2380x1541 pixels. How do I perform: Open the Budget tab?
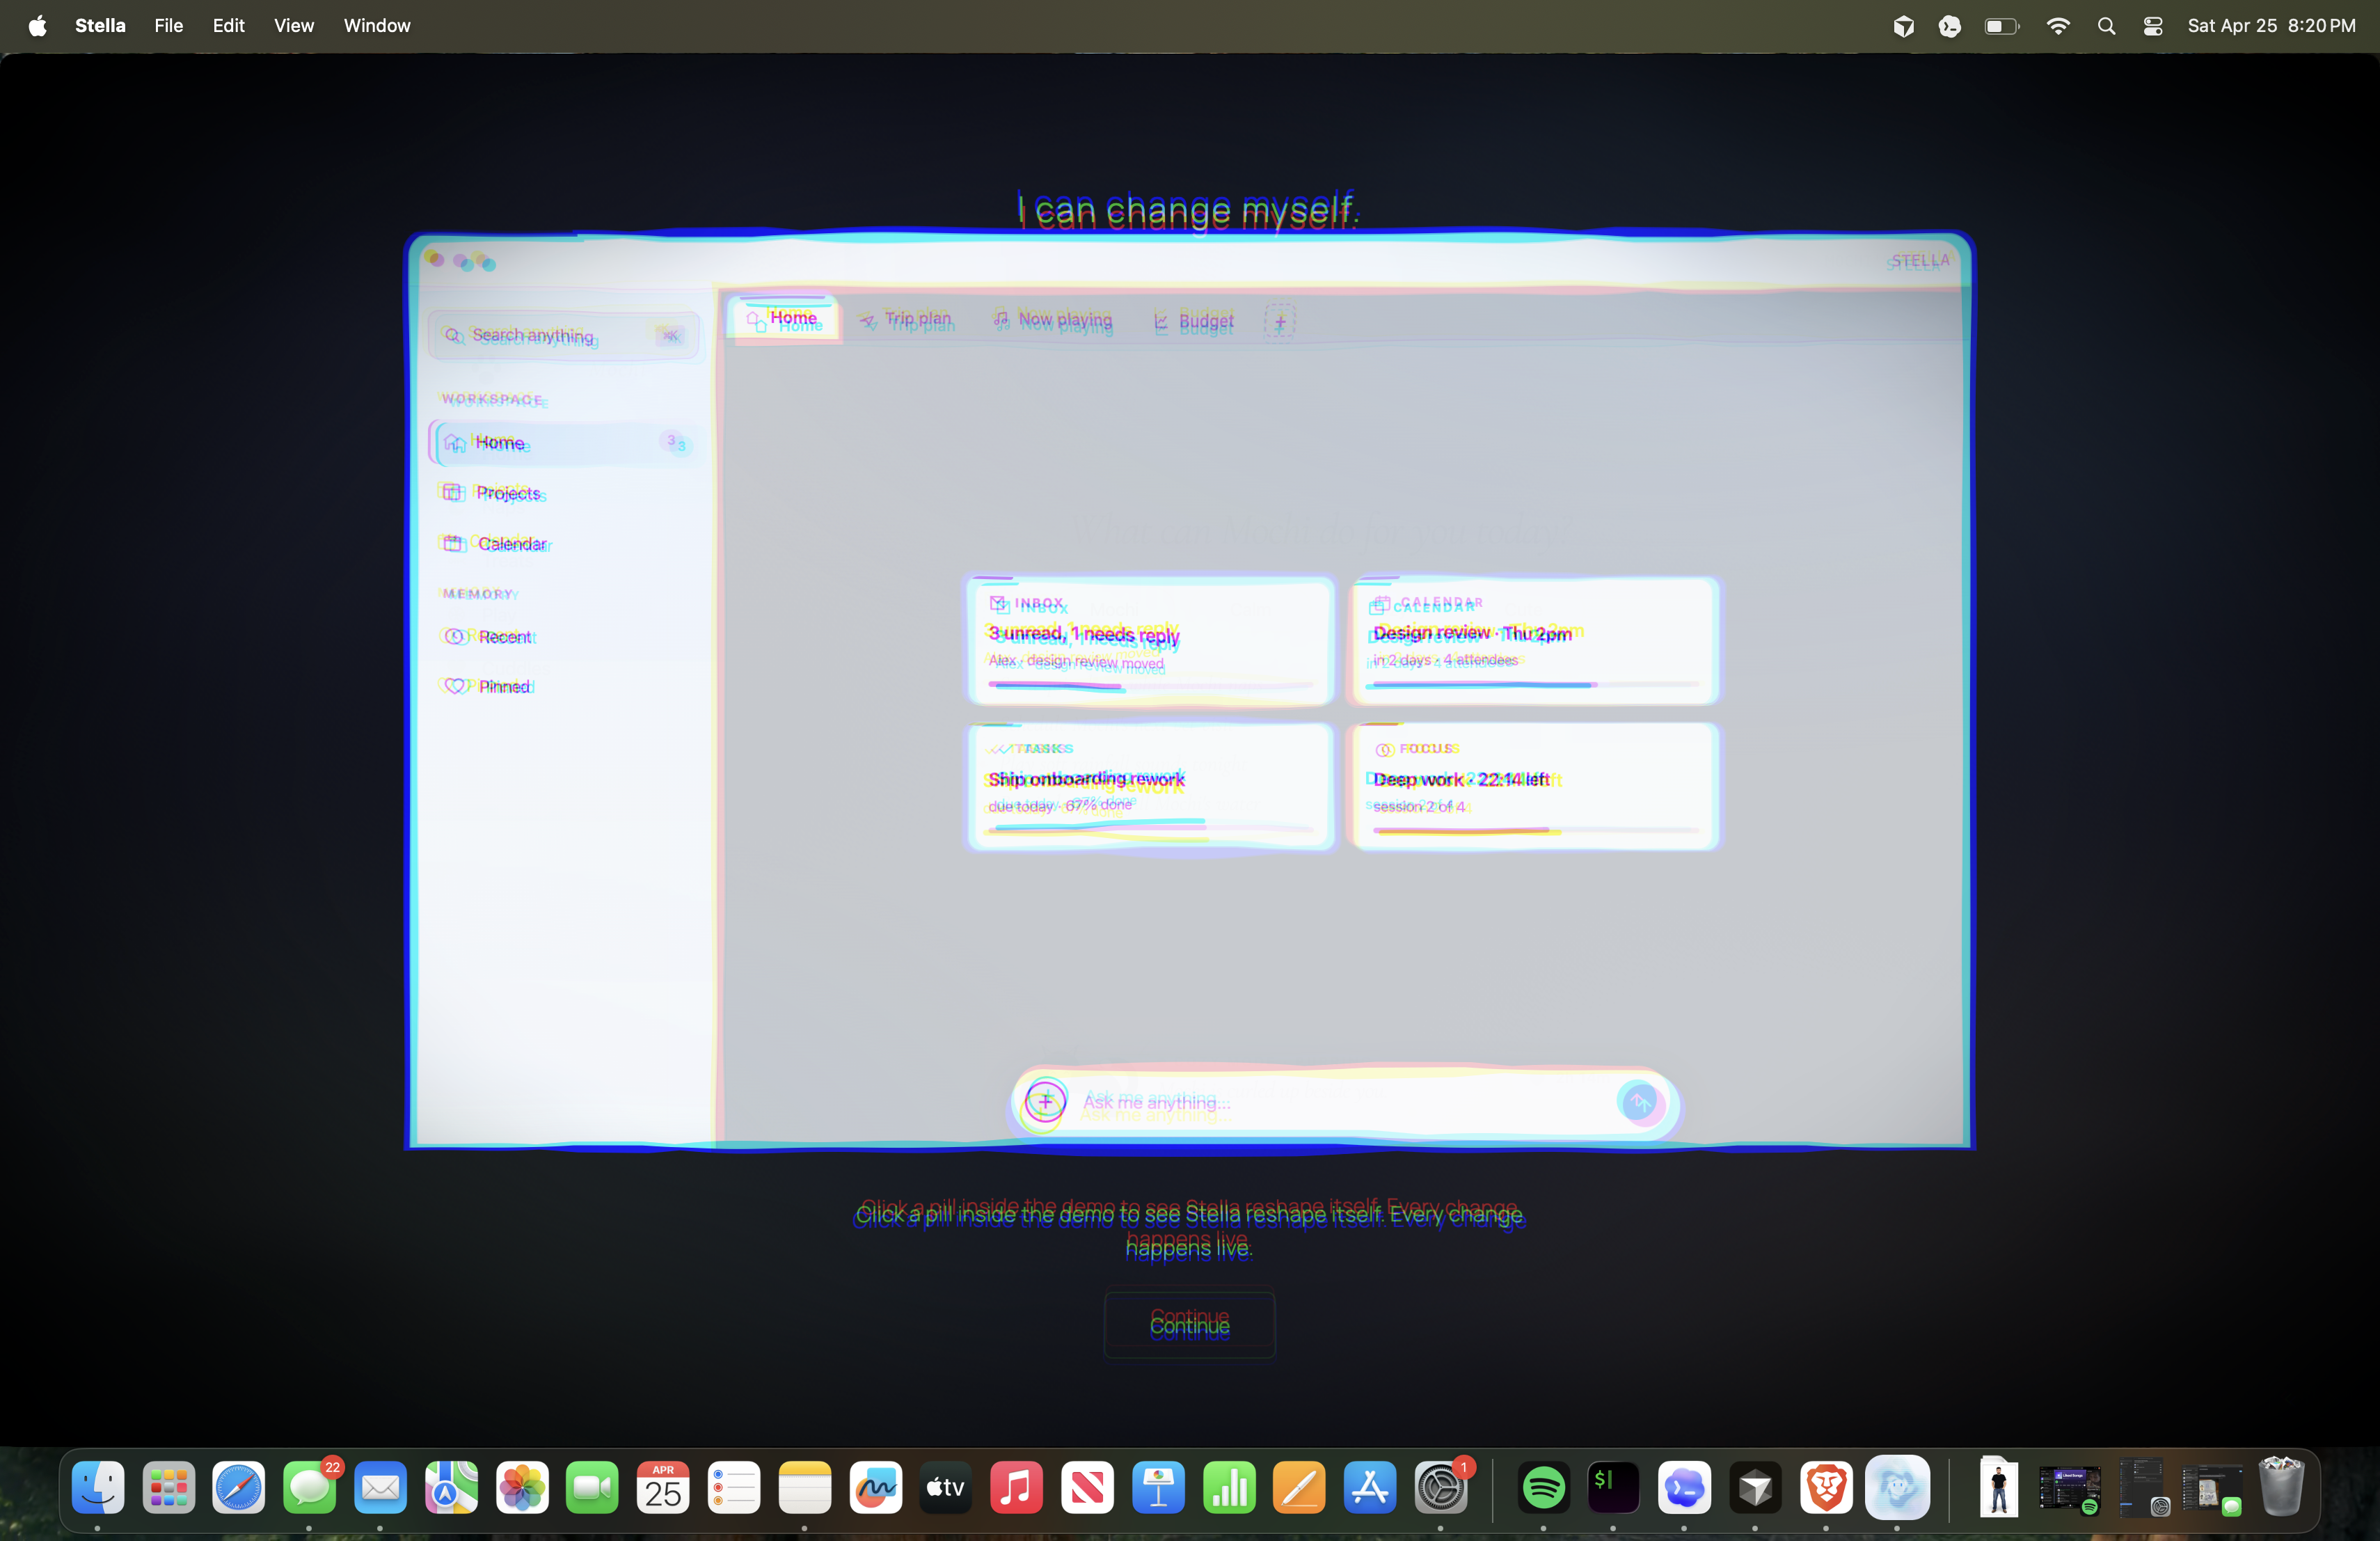1194,321
